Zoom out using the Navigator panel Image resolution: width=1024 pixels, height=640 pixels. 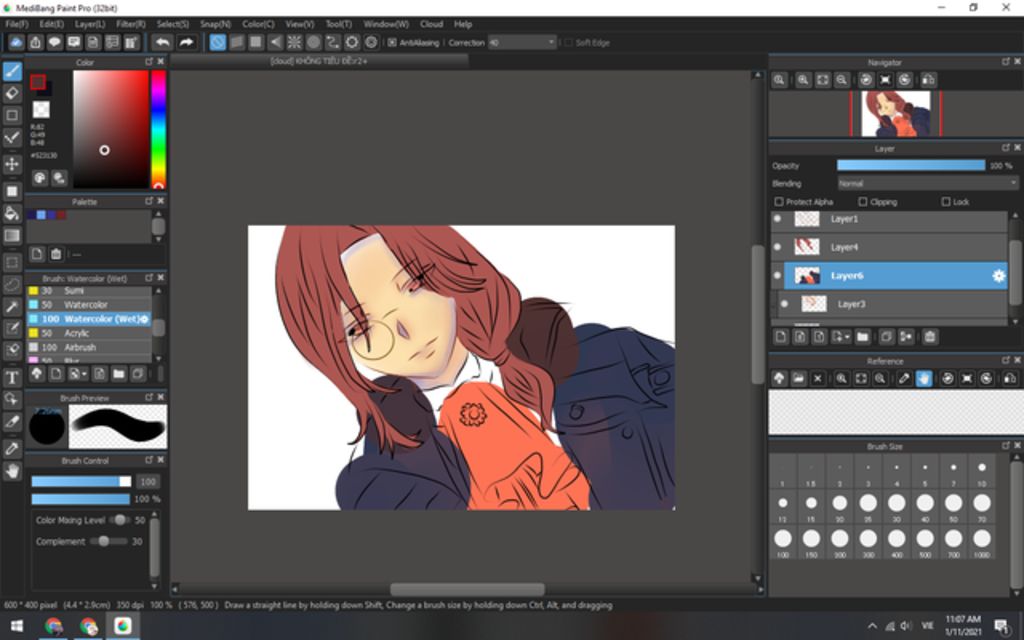pyautogui.click(x=842, y=80)
